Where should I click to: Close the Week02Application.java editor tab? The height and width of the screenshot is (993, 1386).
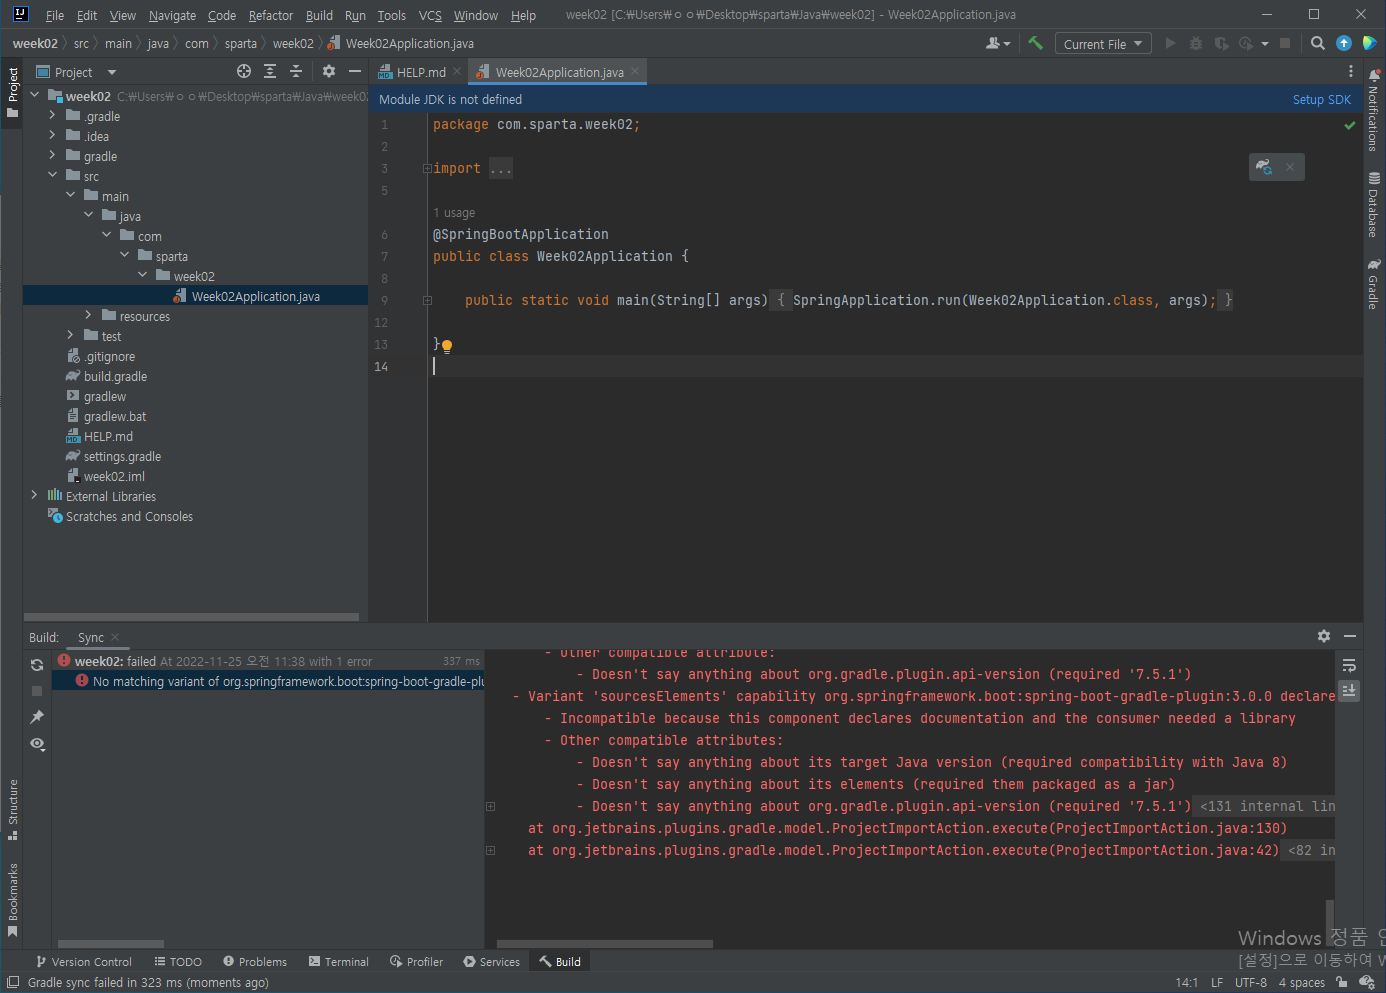(x=635, y=71)
